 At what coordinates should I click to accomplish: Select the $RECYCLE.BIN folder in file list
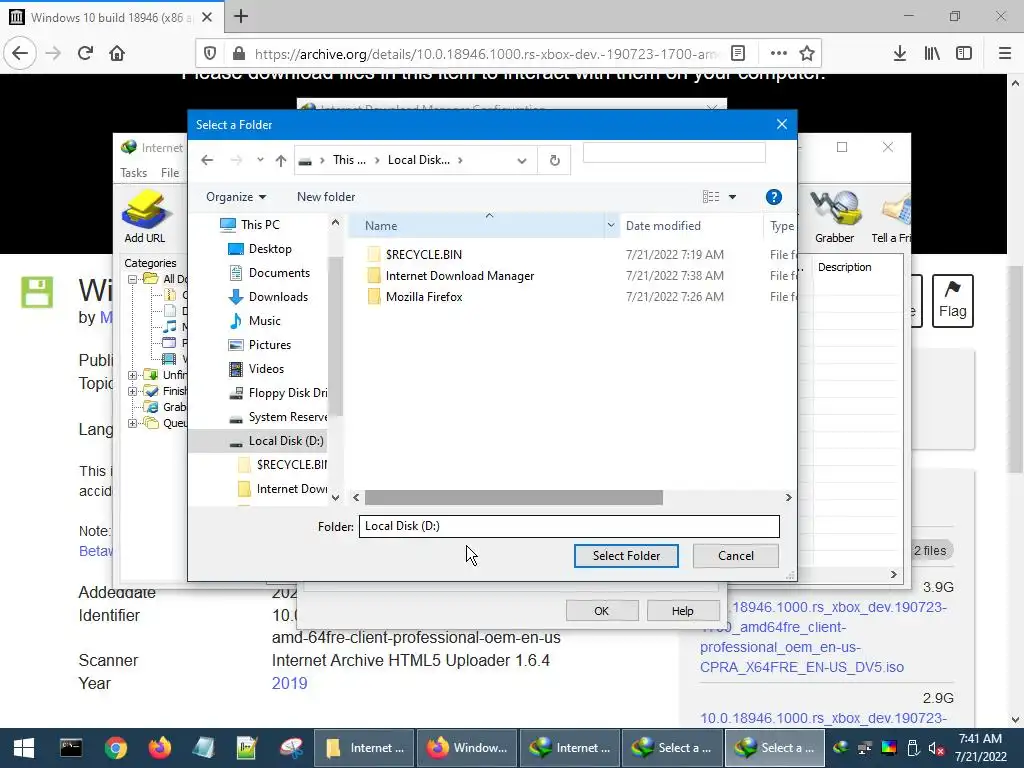point(423,255)
